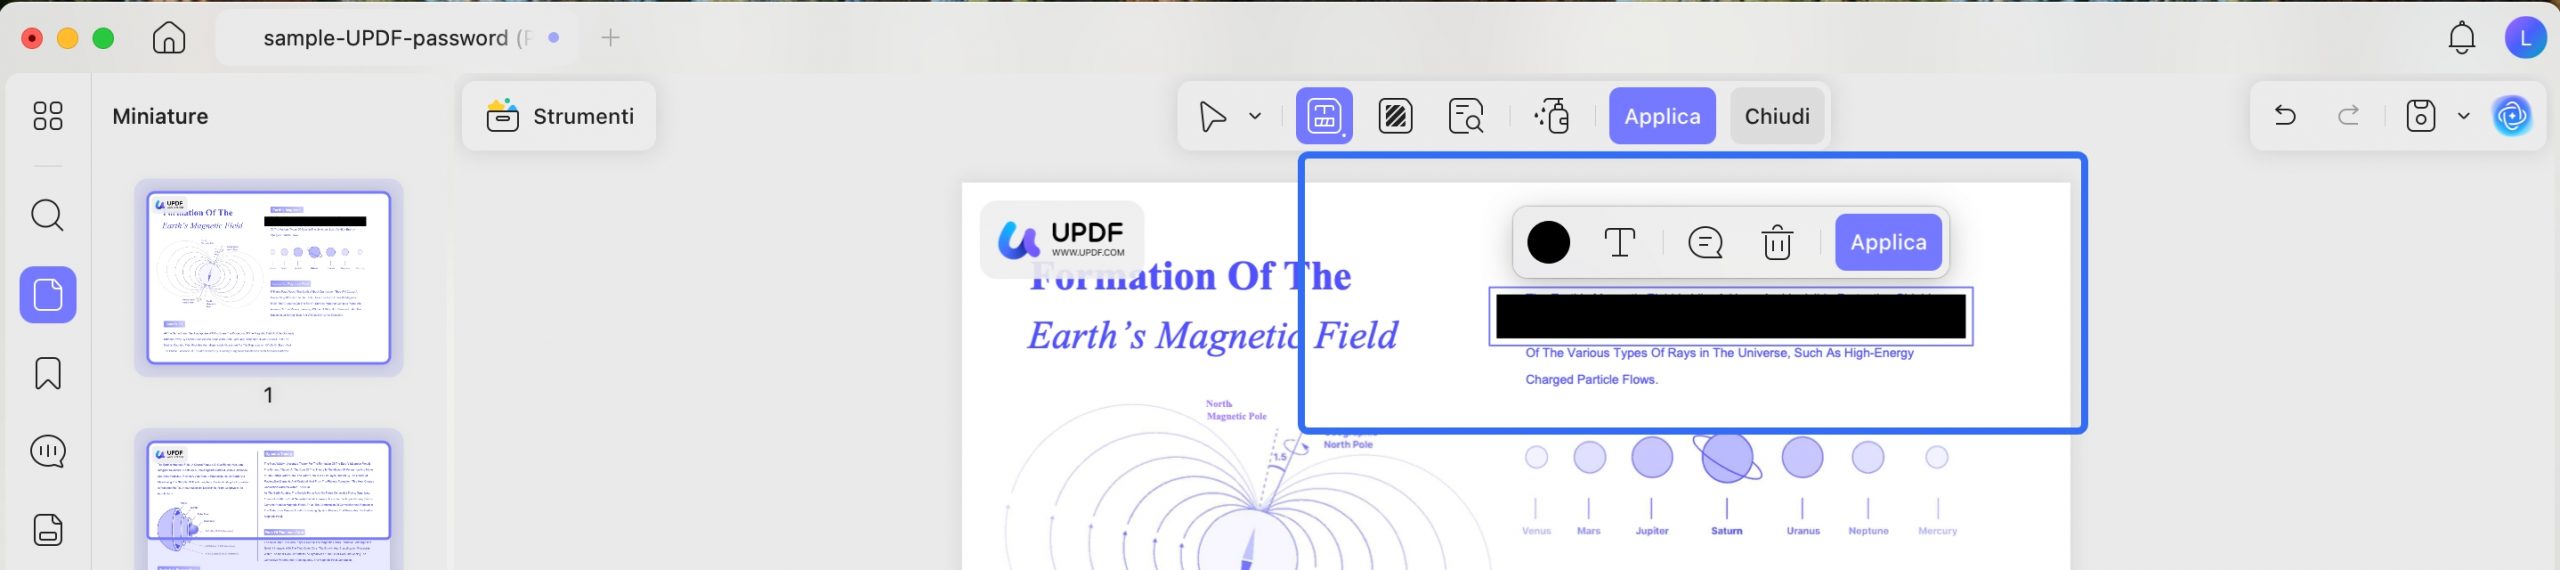Click the UPDF logo watermark on page
The image size is (2560, 570).
[x=1061, y=240]
